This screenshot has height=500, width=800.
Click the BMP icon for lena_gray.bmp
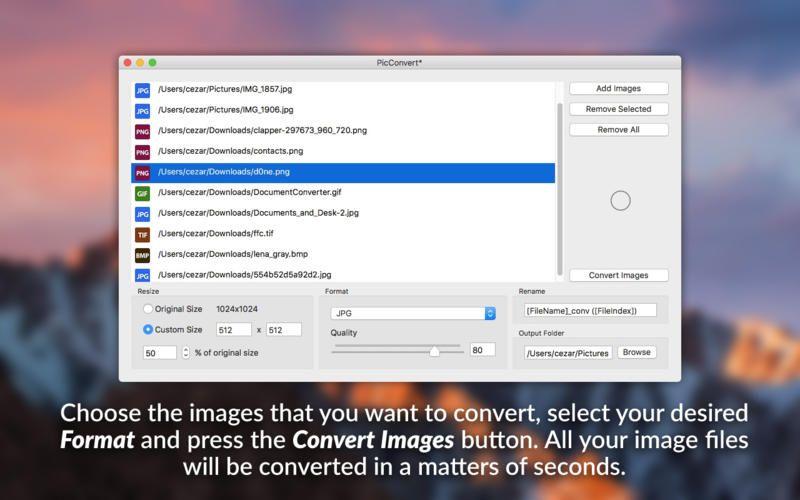tap(142, 255)
